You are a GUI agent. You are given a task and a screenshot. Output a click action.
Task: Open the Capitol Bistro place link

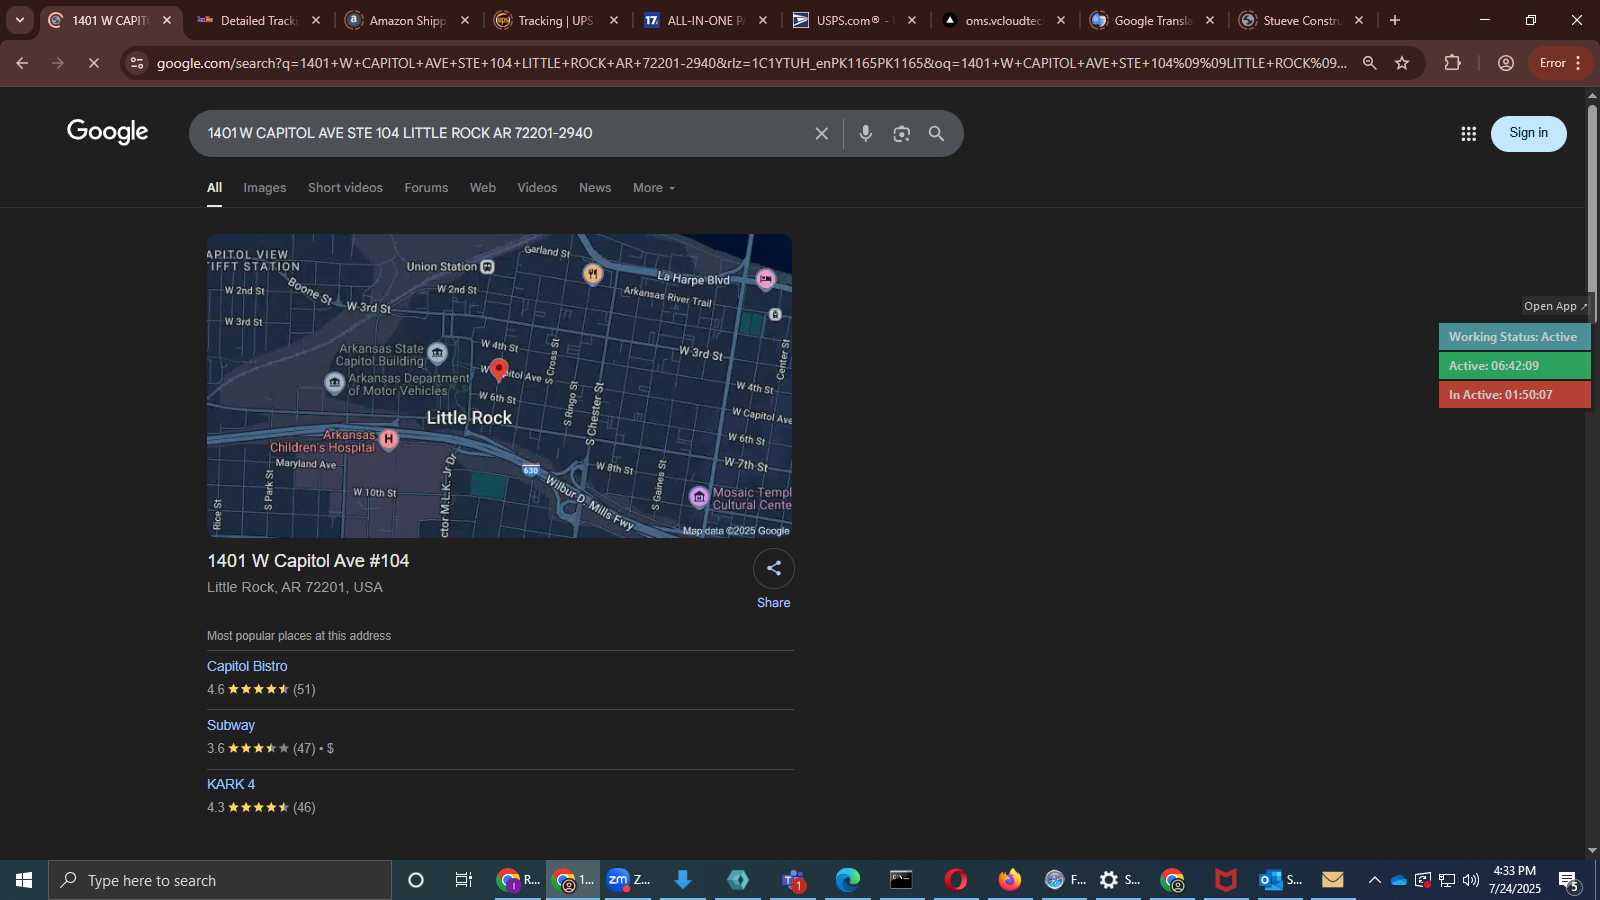coord(247,666)
